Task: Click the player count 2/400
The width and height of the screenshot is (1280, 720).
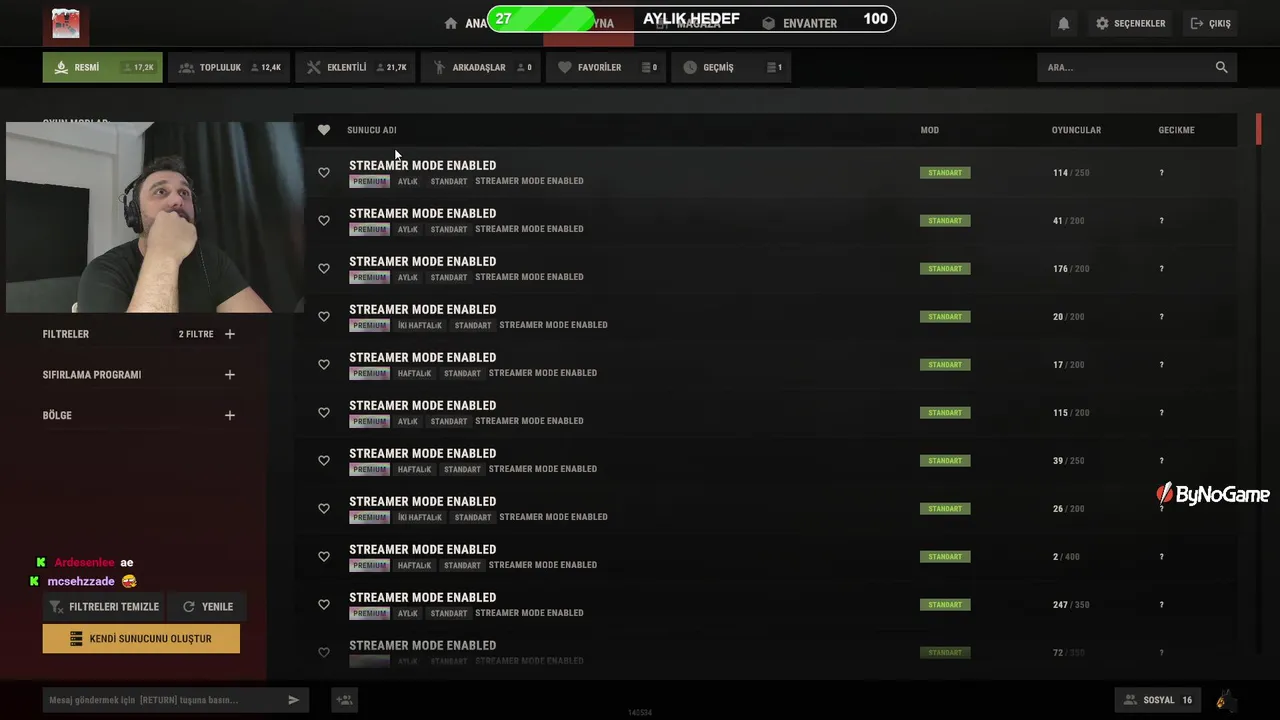Action: (x=1066, y=557)
